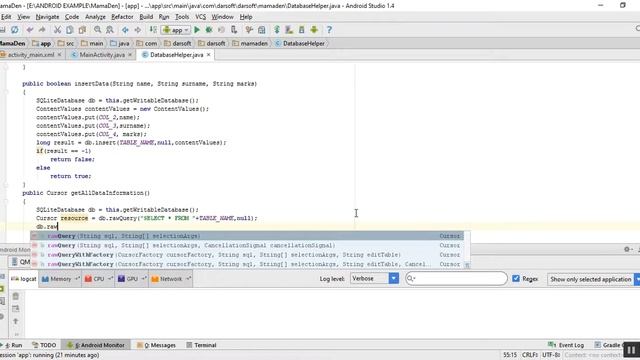640x360 pixels.
Task: Navigate Forward with right arrow icon
Action: (x=138, y=30)
